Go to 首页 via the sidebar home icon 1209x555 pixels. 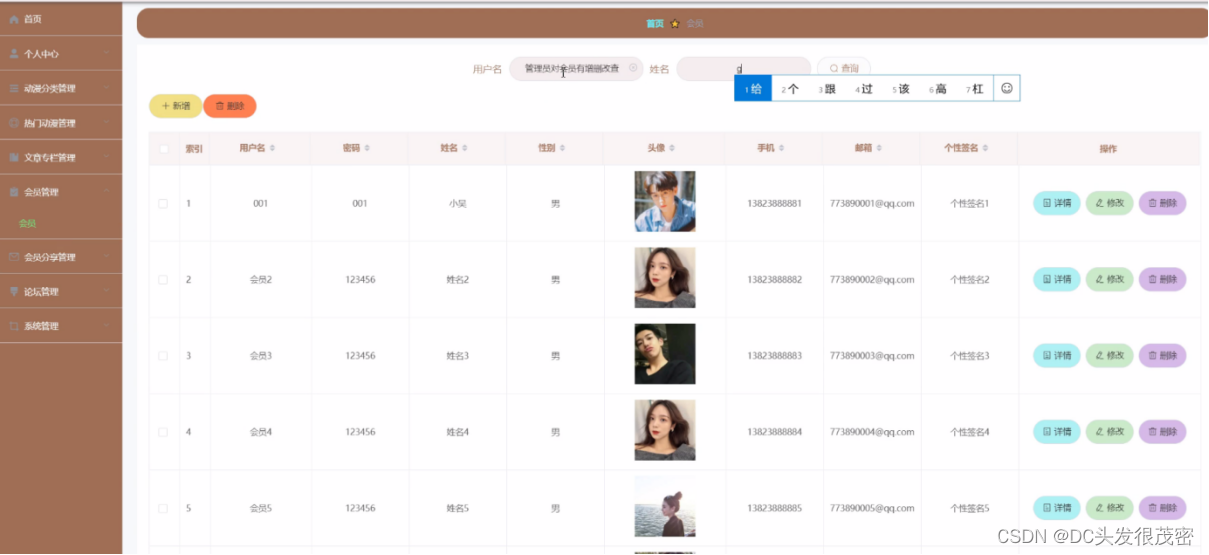(x=14, y=19)
